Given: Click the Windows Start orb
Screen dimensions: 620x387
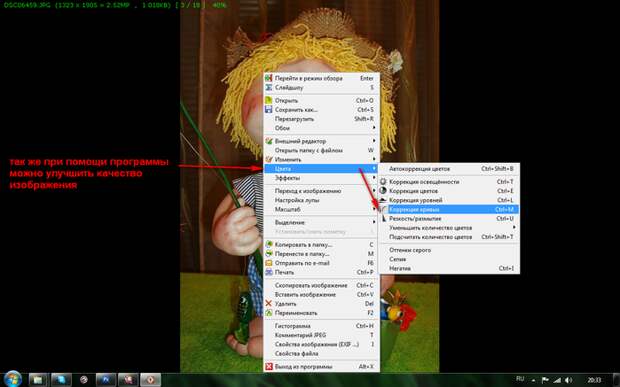Looking at the screenshot, I should [13, 379].
